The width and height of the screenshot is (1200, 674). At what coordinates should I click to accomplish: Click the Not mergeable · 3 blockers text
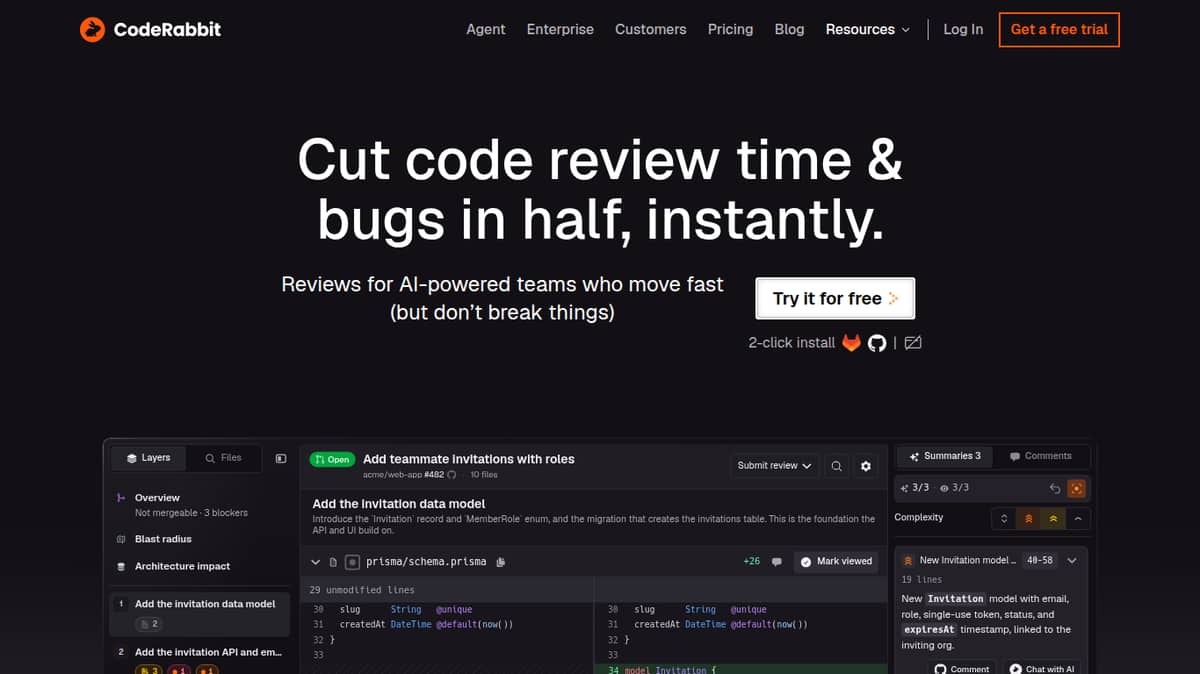(x=191, y=513)
